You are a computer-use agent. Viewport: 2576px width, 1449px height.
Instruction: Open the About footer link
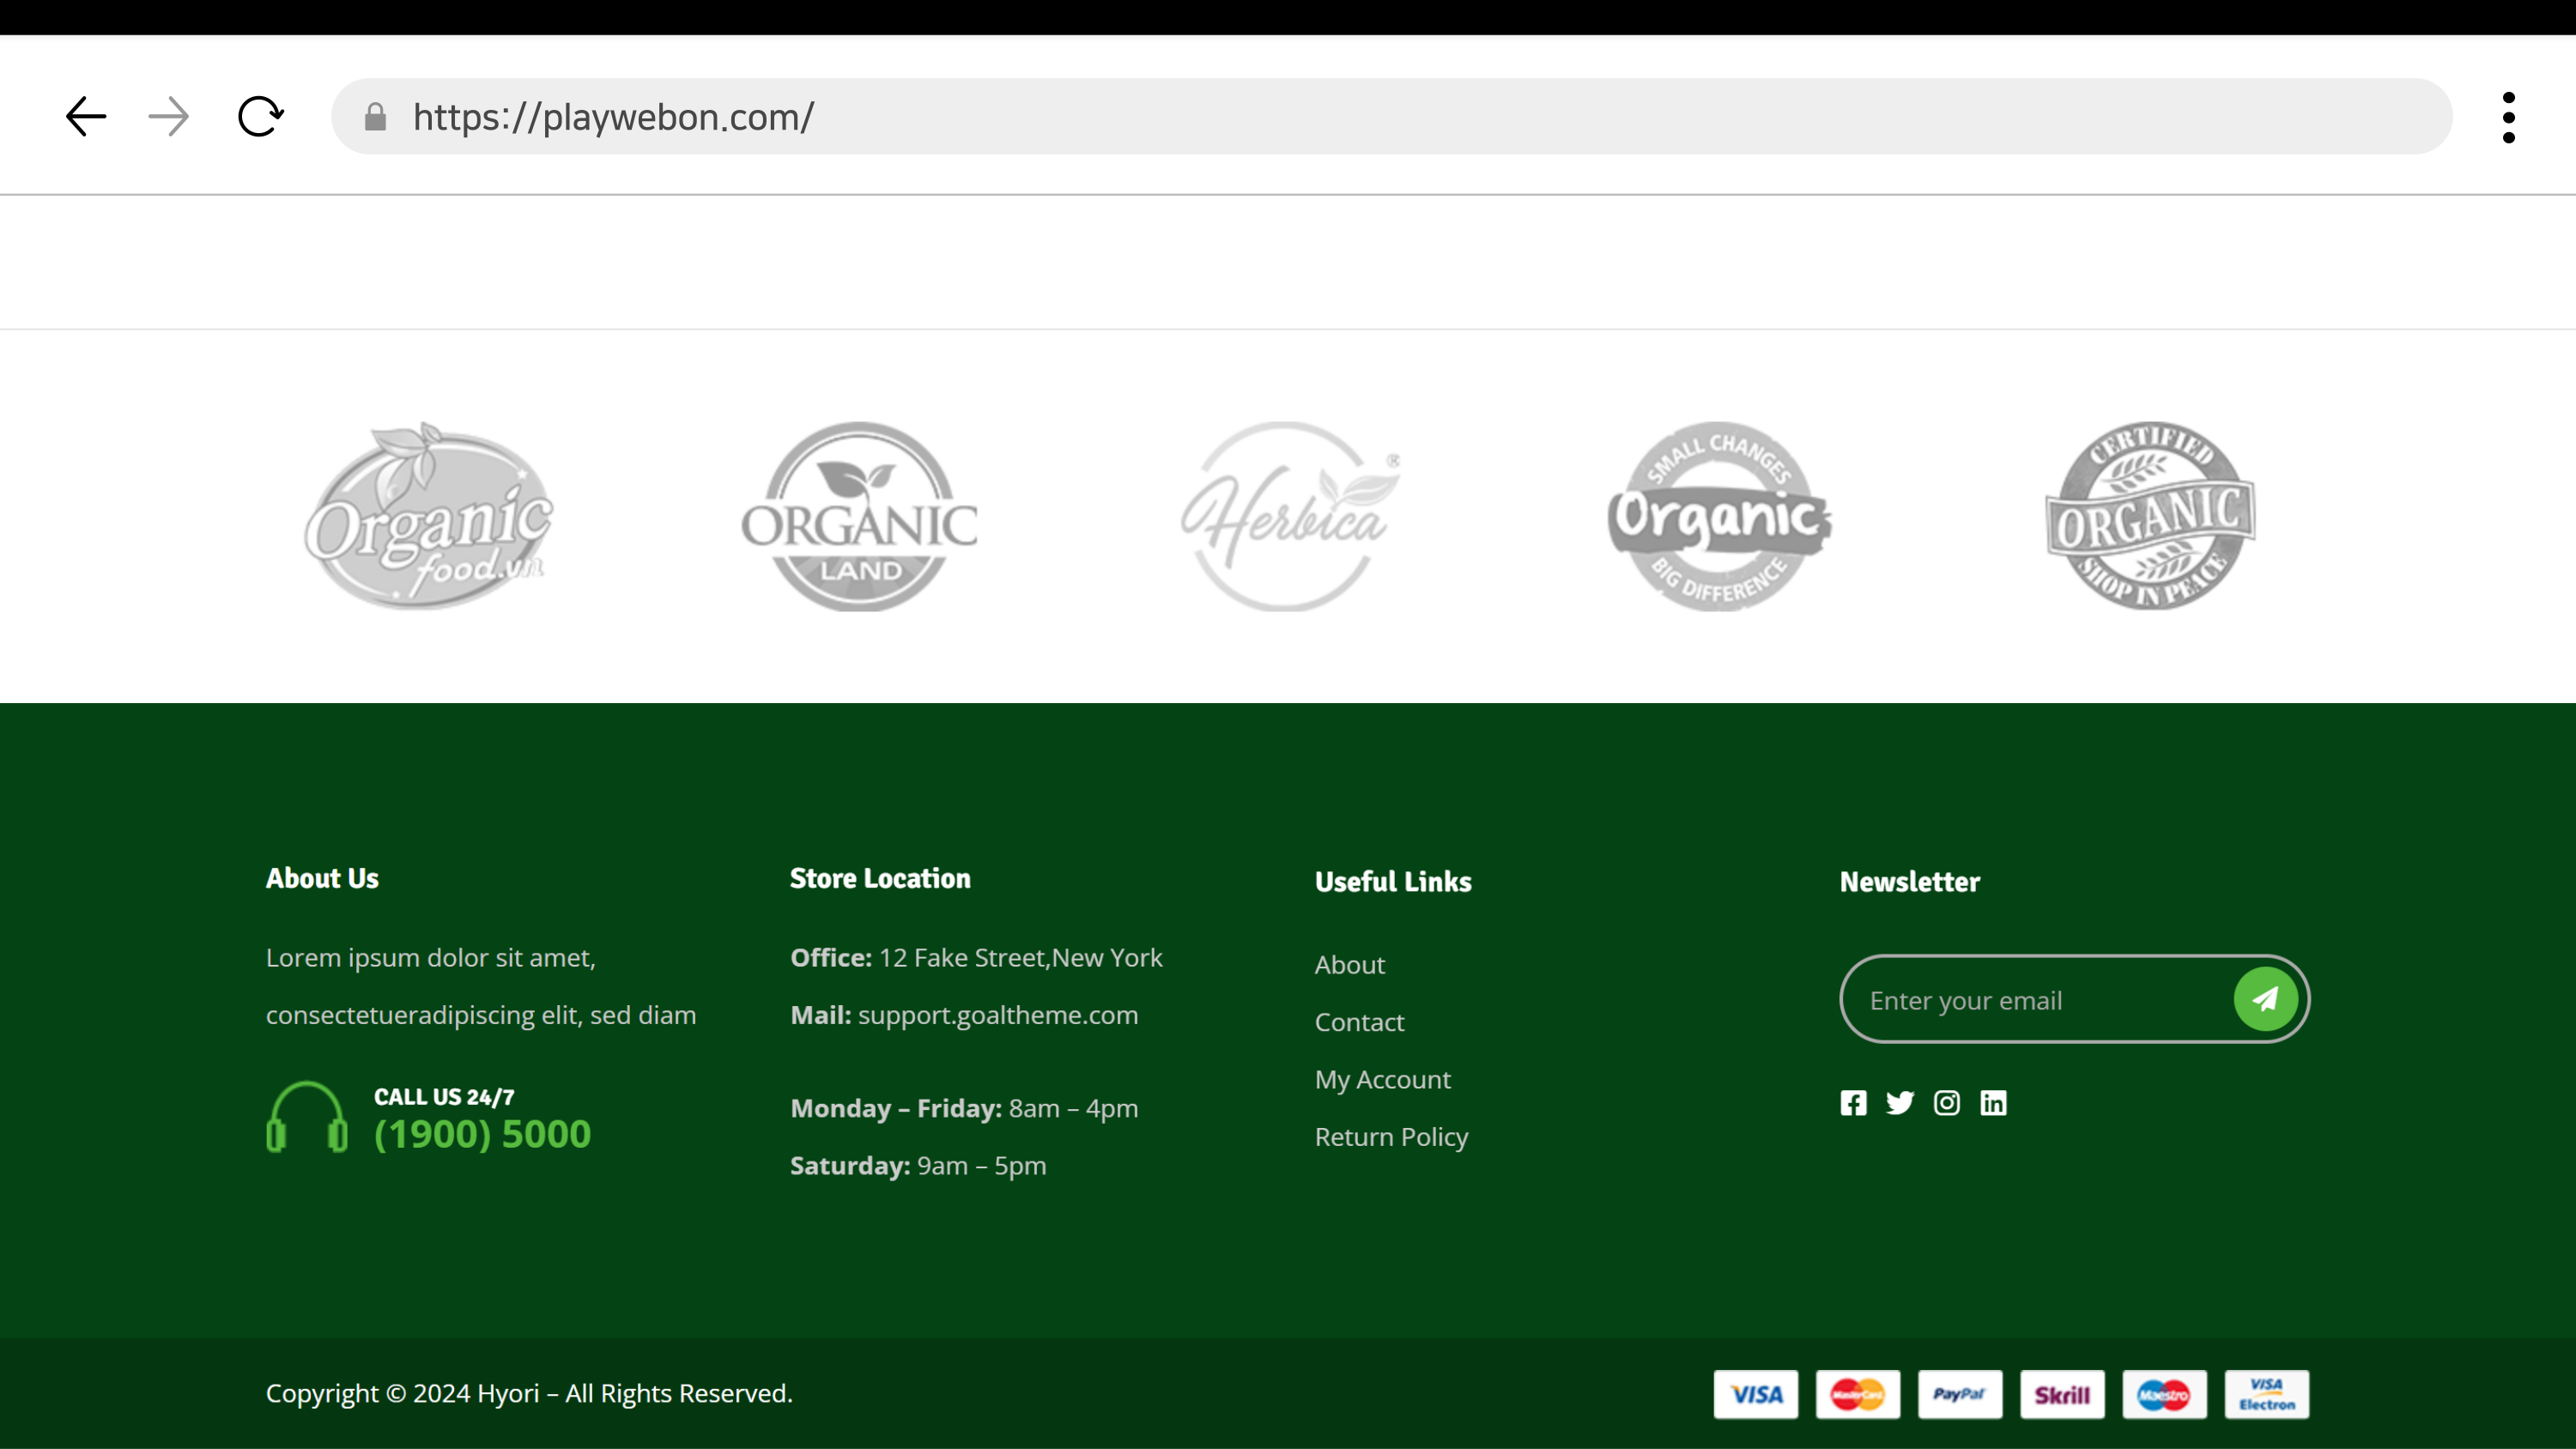[1349, 965]
